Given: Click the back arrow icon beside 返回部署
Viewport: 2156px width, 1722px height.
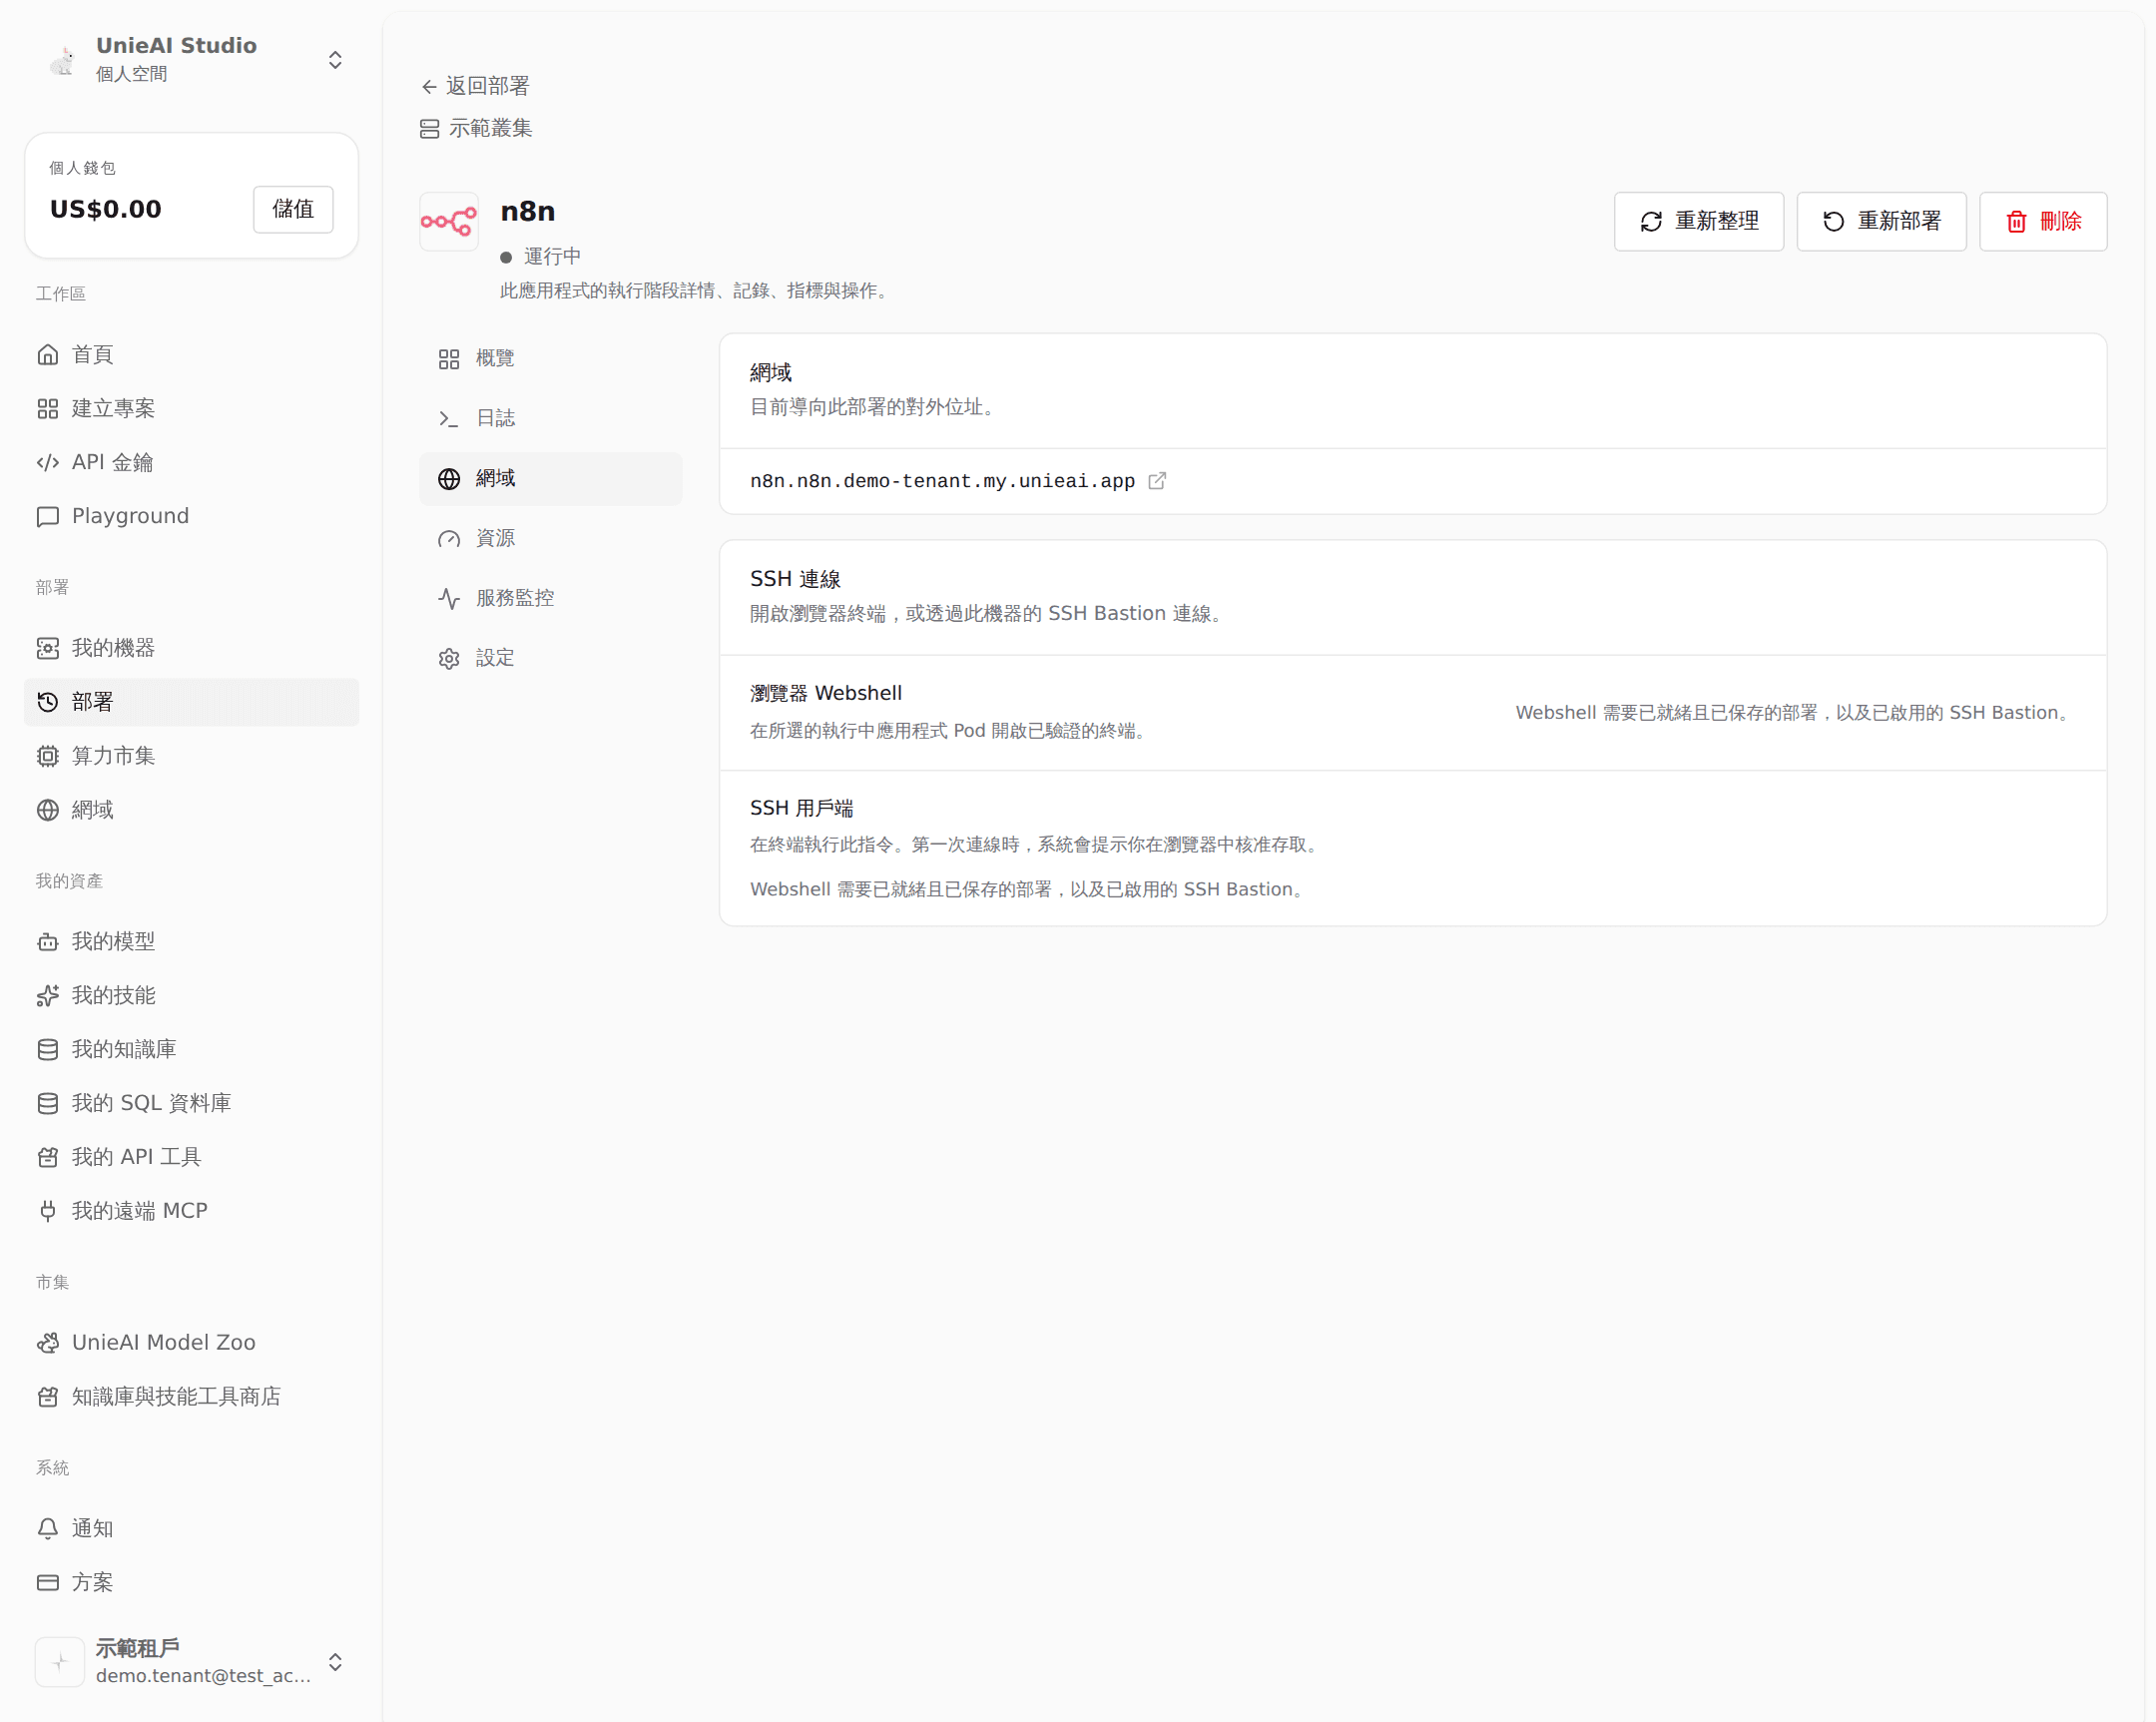Looking at the screenshot, I should (x=429, y=87).
